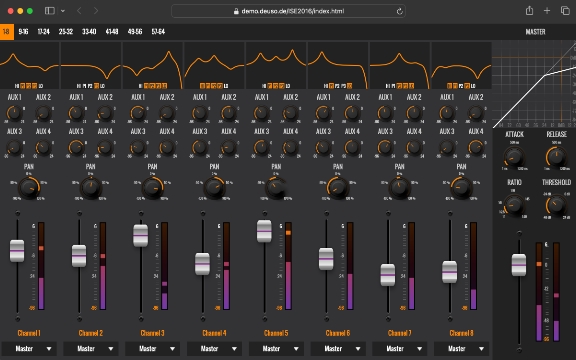Toggle the HI band on Channel 7 EQ
This screenshot has height=360, width=576.
387,86
